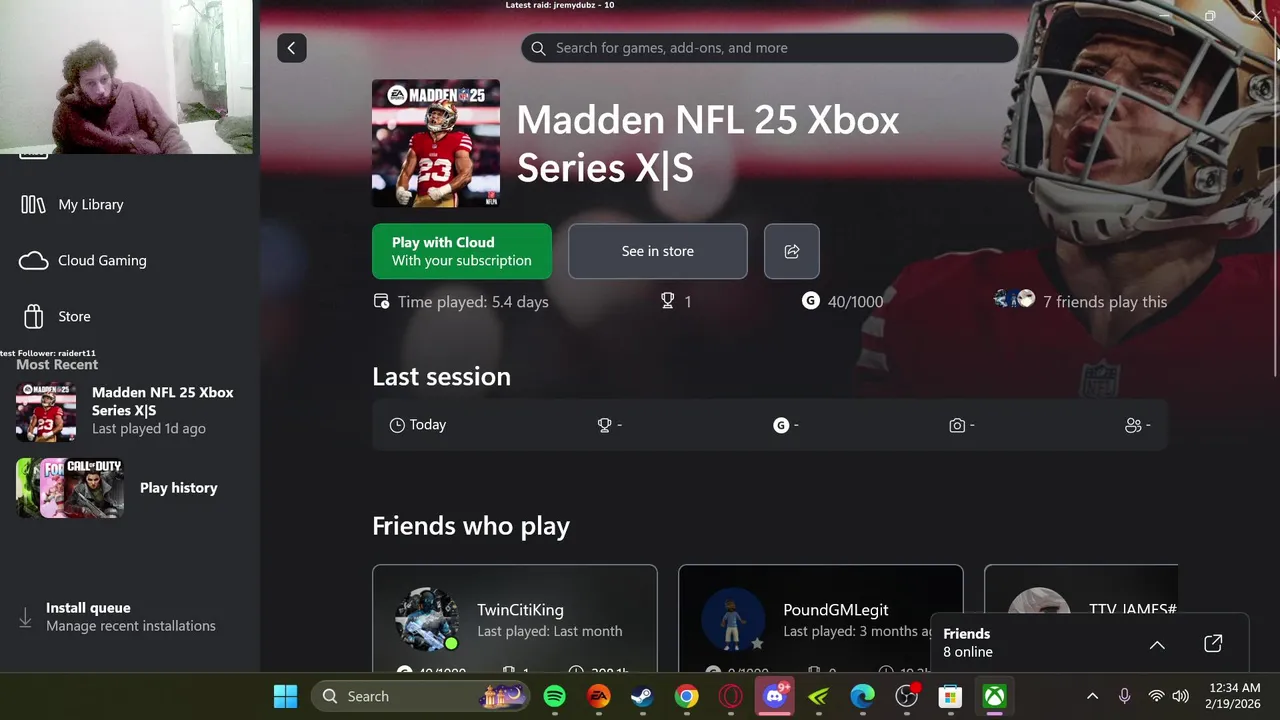
Task: Expand the Friends panel with chevron
Action: coord(1157,645)
